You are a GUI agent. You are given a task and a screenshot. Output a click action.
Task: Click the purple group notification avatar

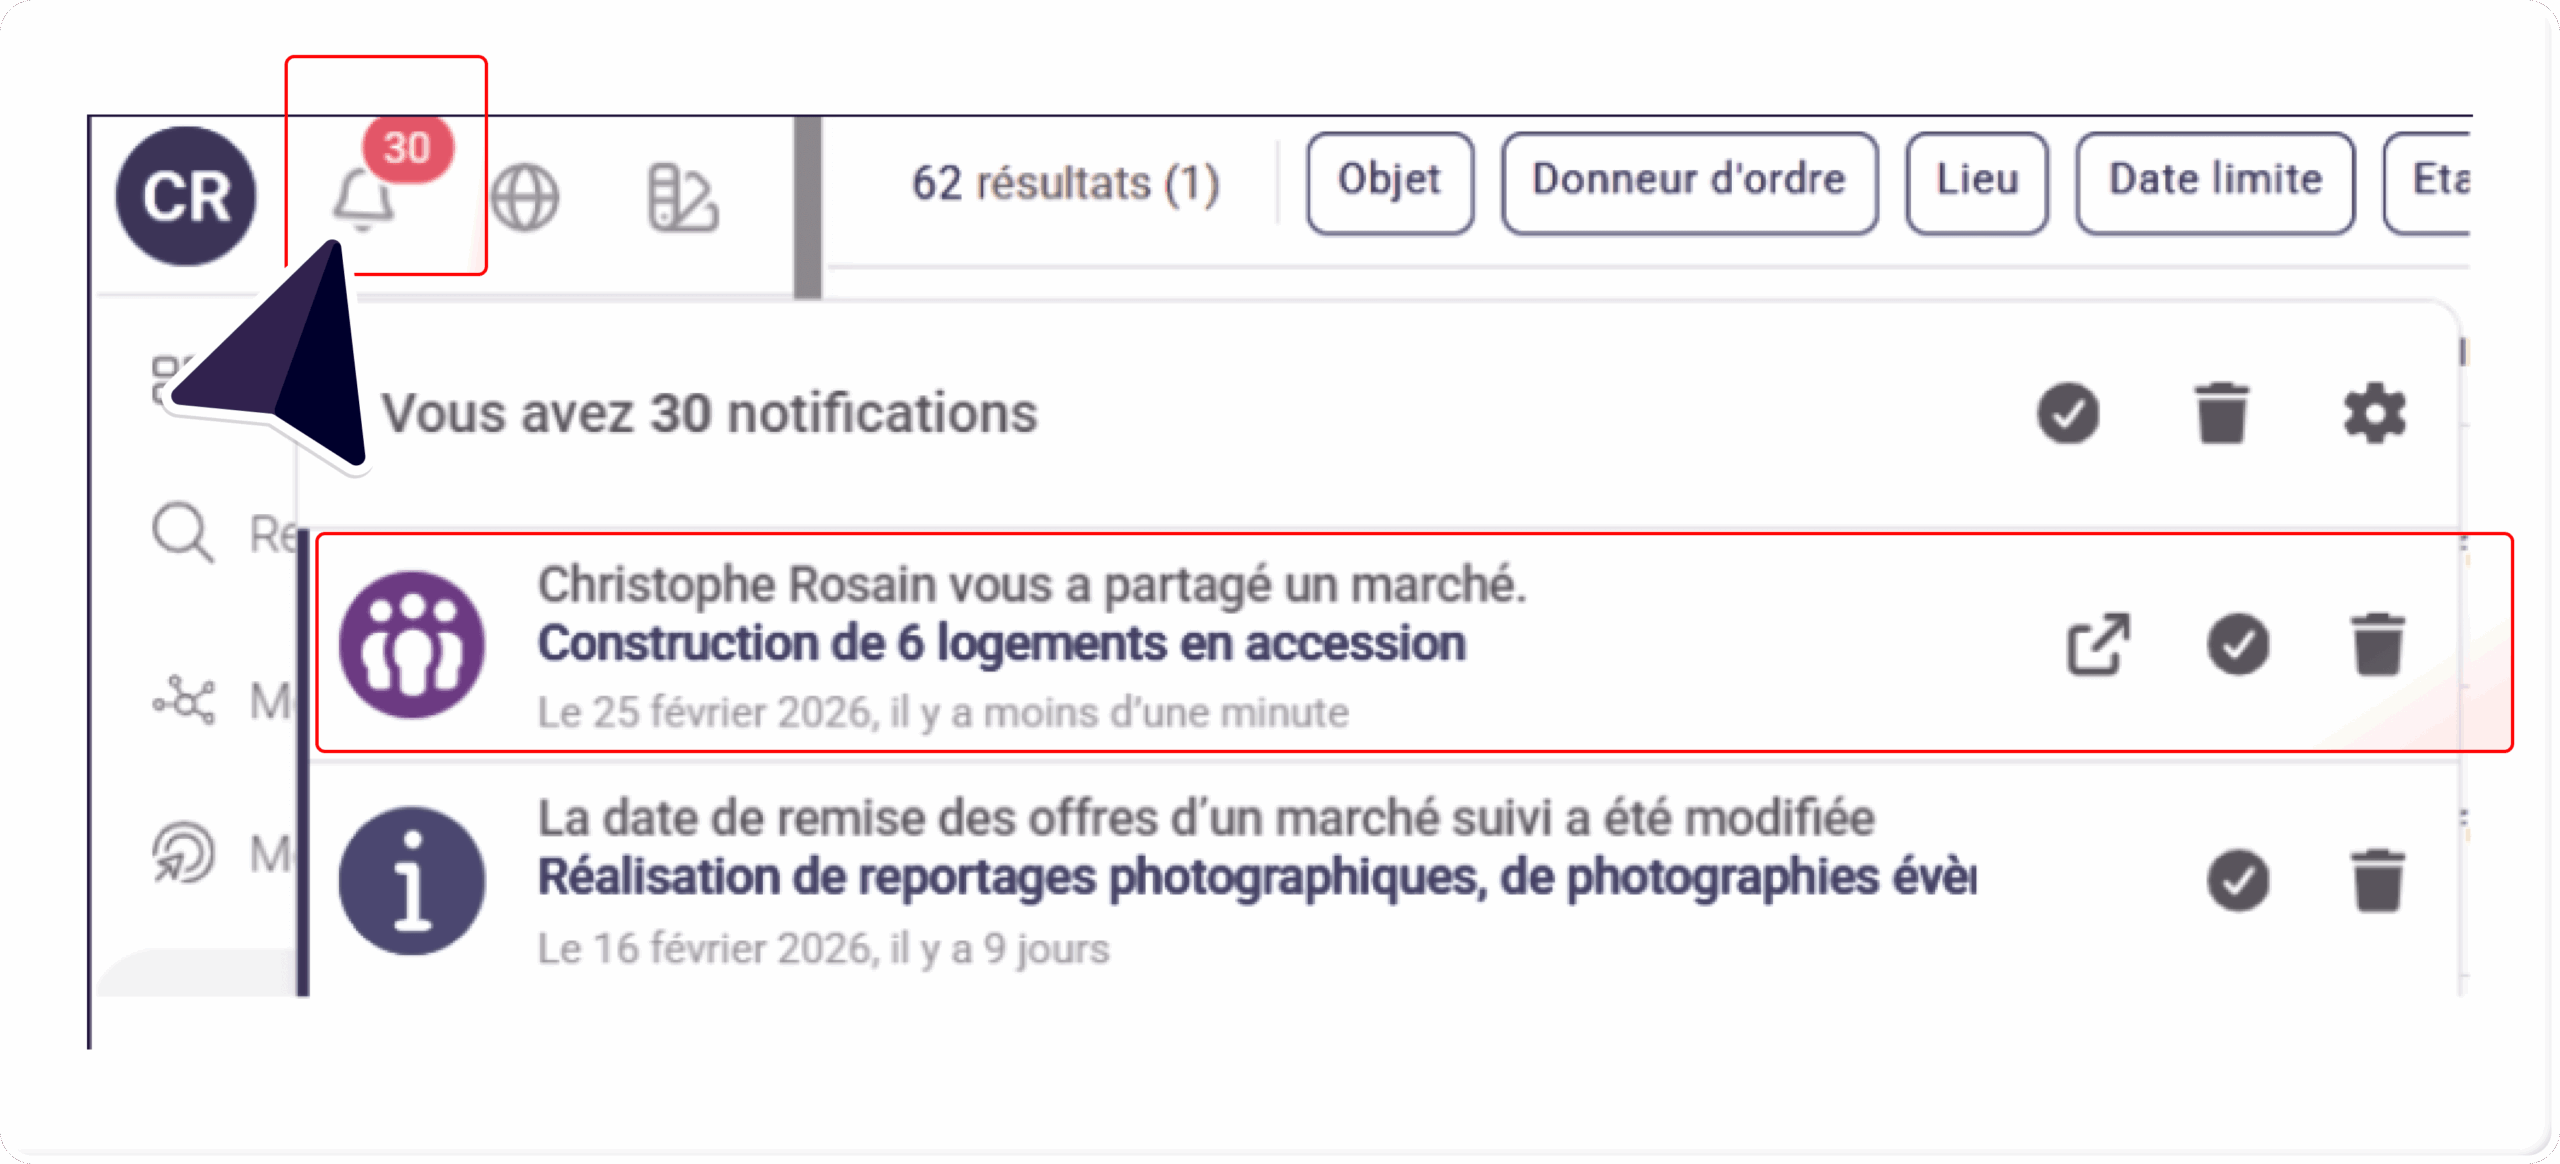[412, 644]
